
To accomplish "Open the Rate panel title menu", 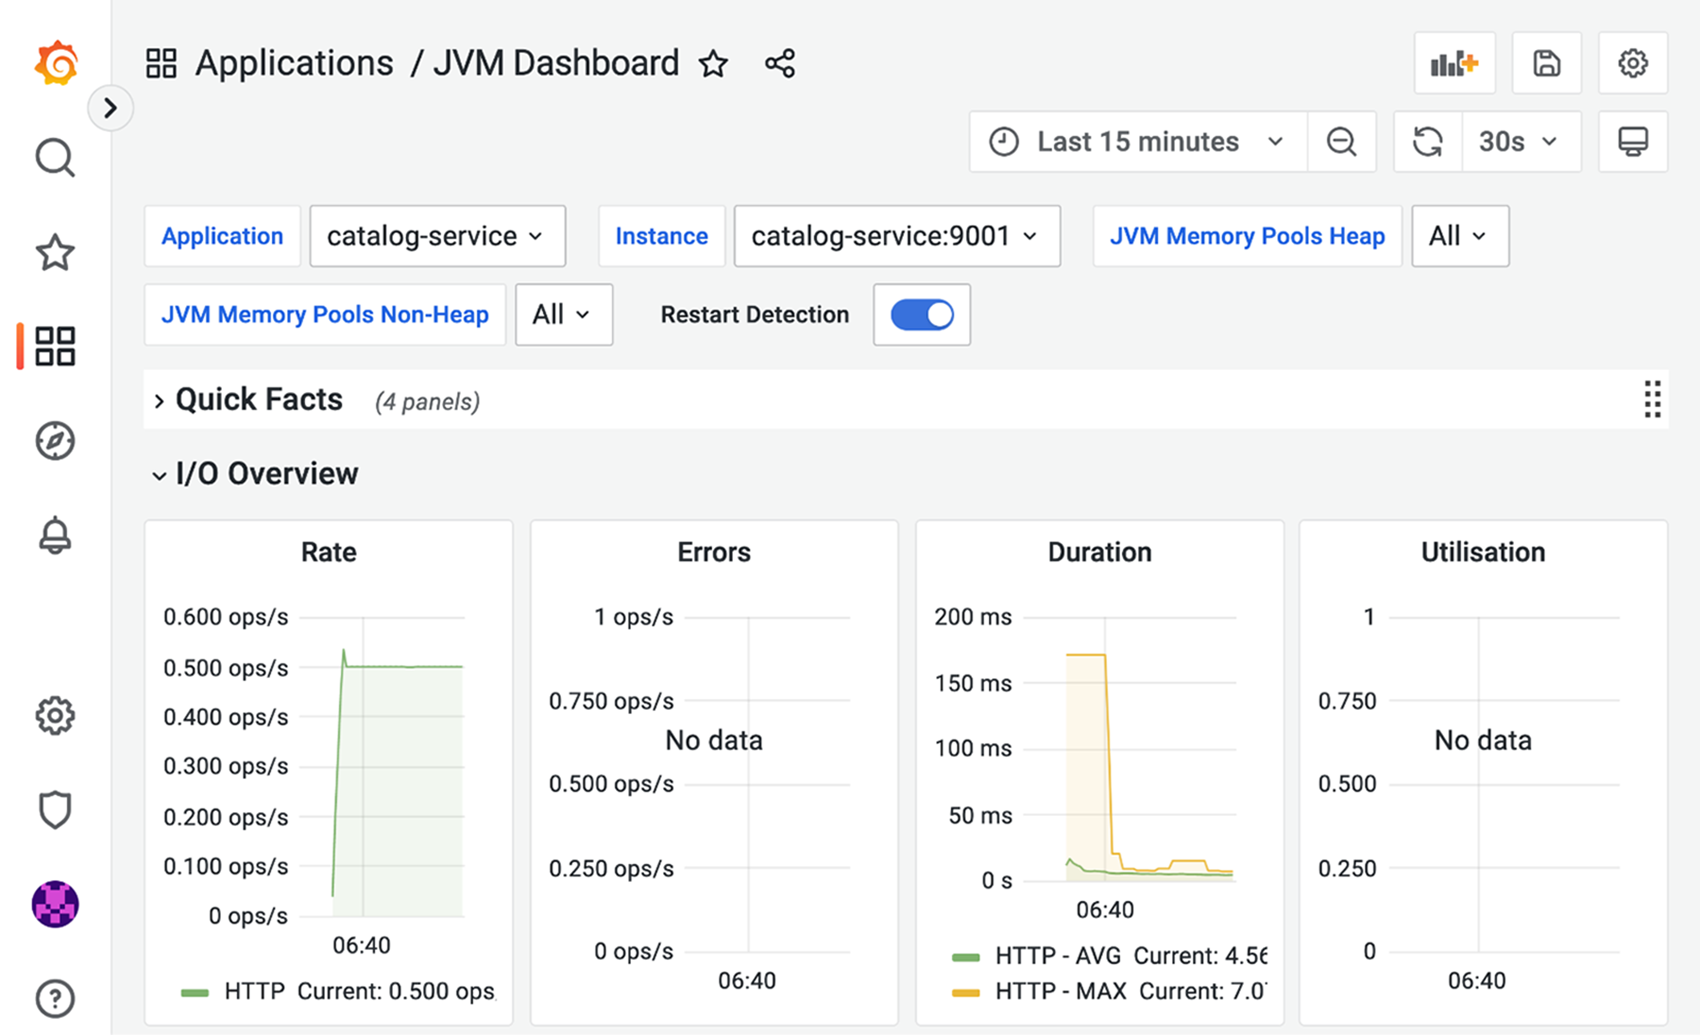I will click(x=328, y=552).
